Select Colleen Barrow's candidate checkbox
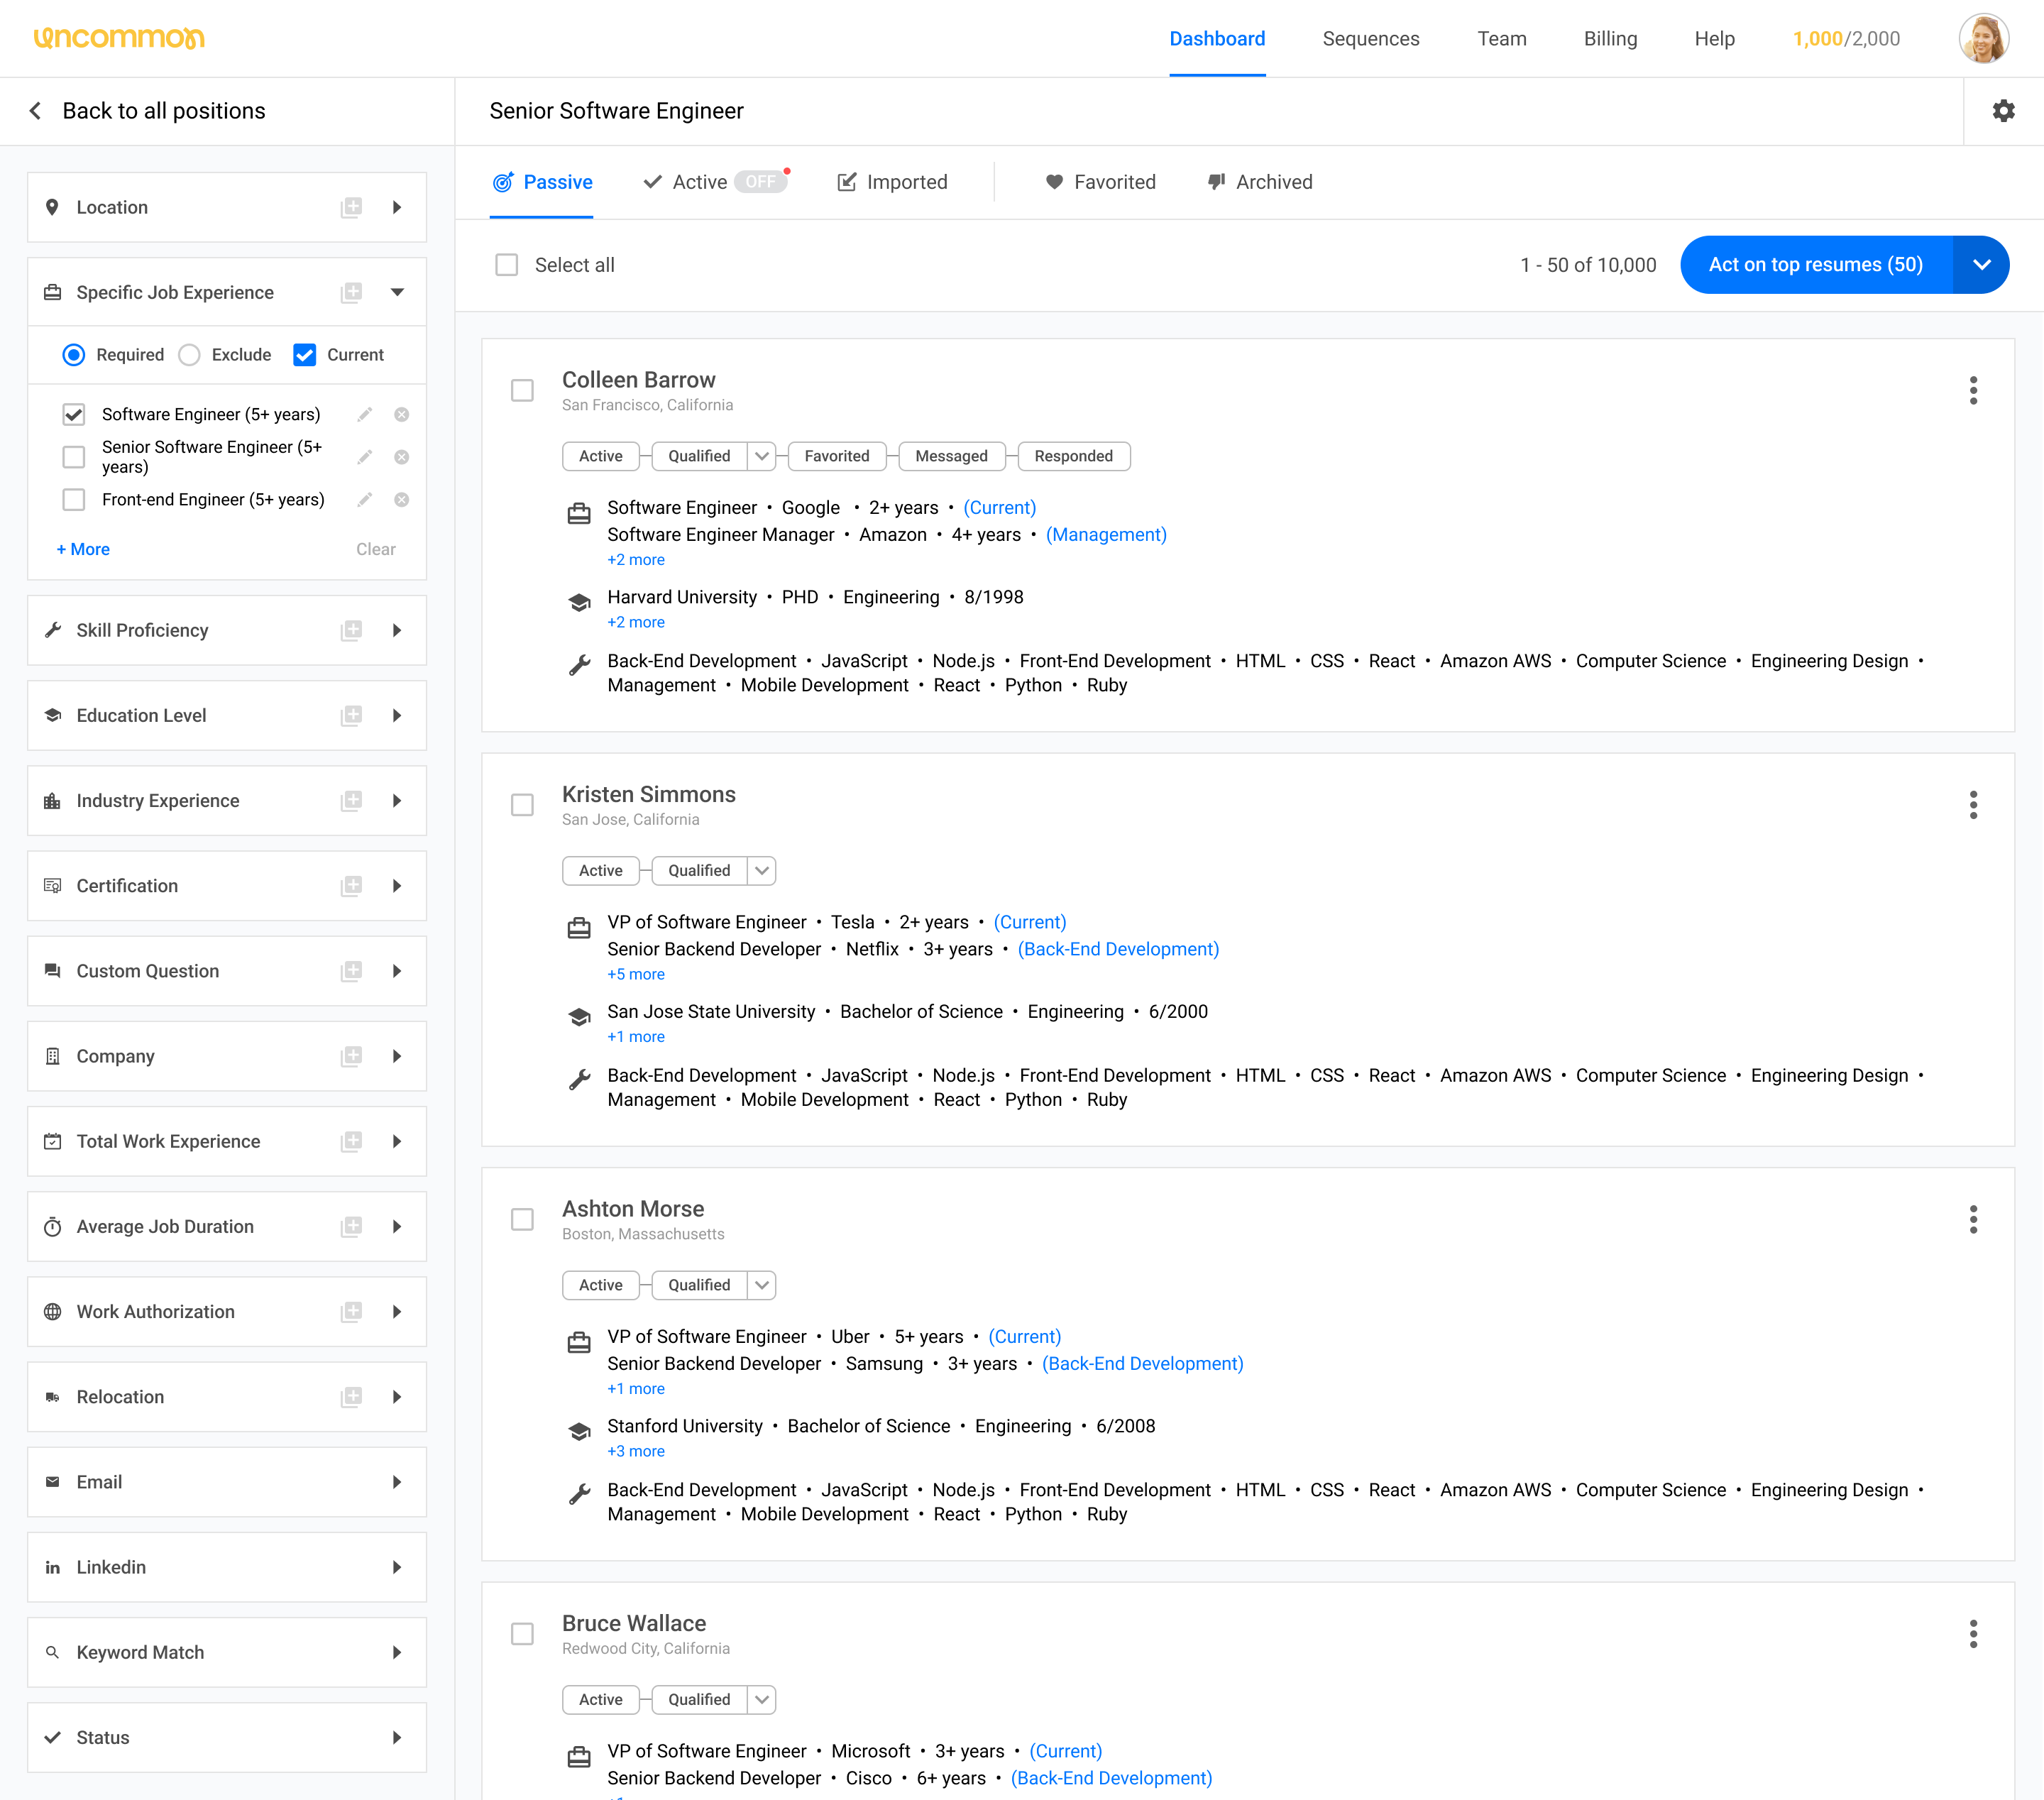 522,390
